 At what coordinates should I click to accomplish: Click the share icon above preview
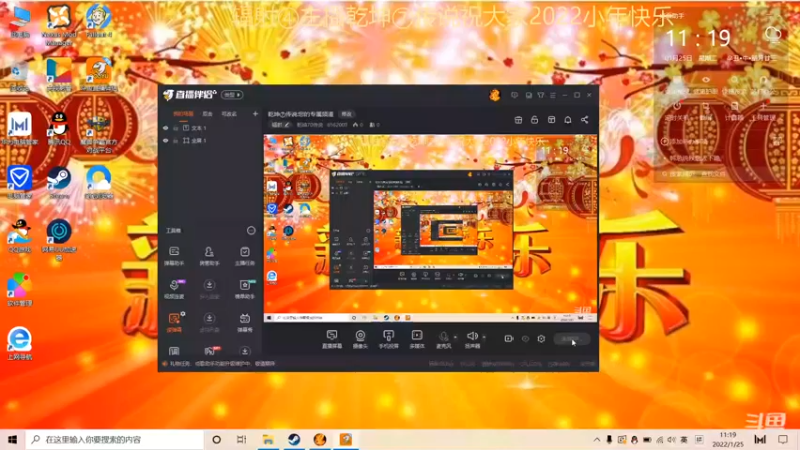point(585,120)
